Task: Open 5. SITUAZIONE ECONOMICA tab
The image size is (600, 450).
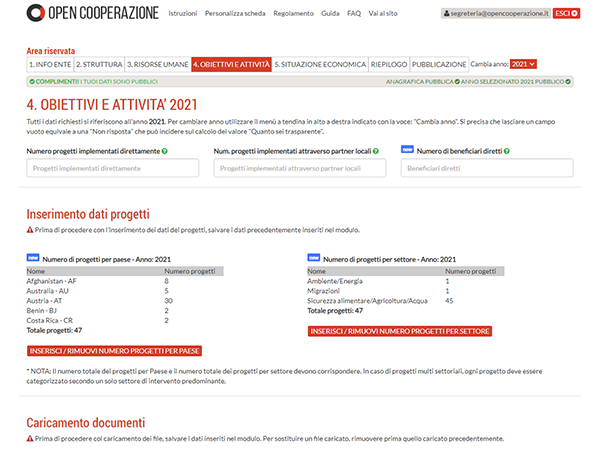Action: (320, 64)
